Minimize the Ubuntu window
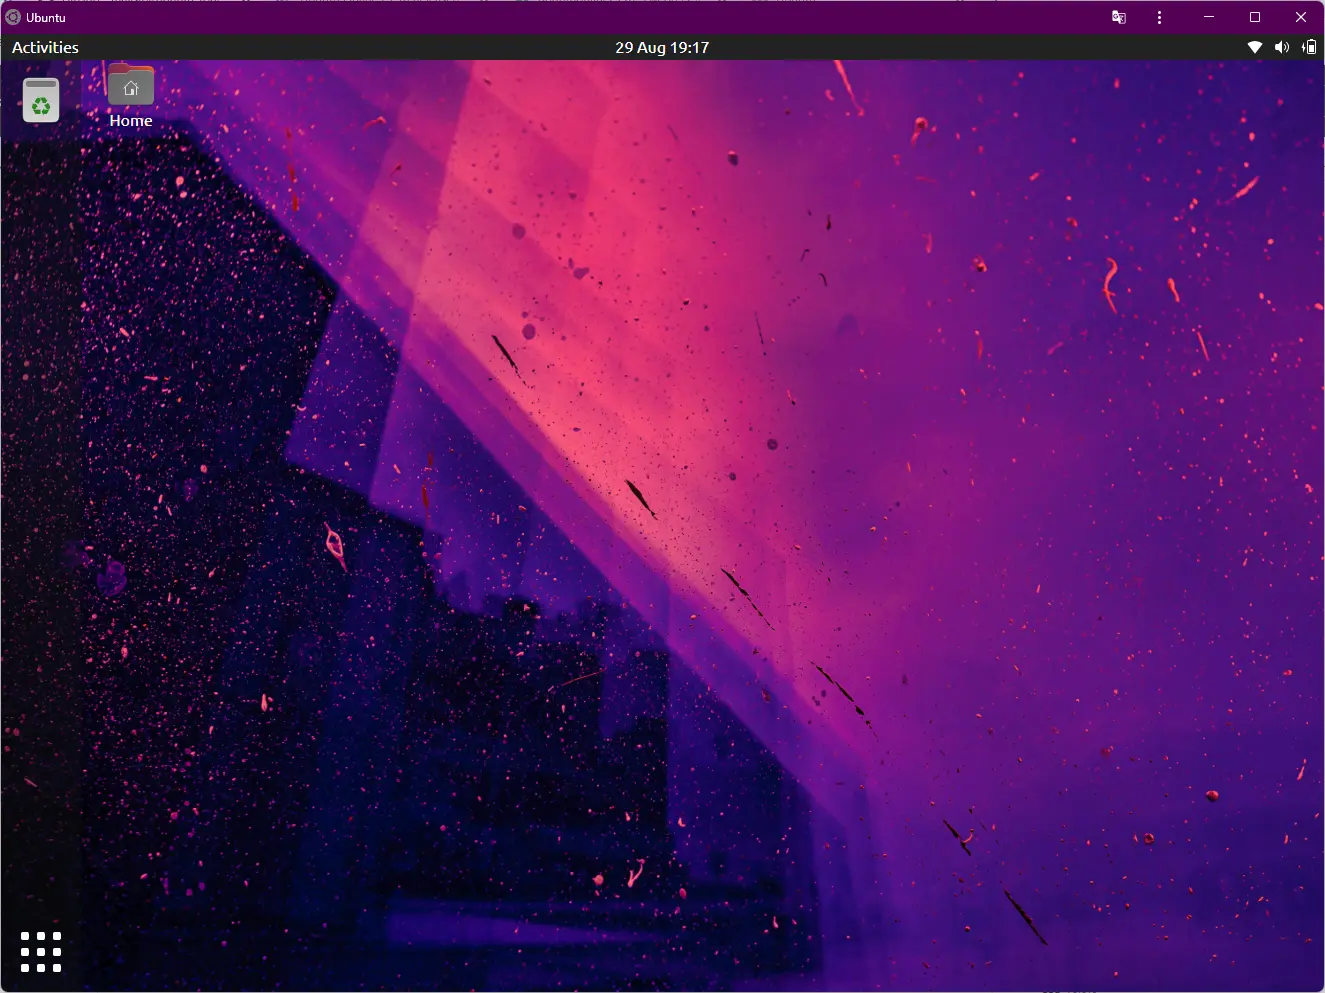 tap(1209, 17)
